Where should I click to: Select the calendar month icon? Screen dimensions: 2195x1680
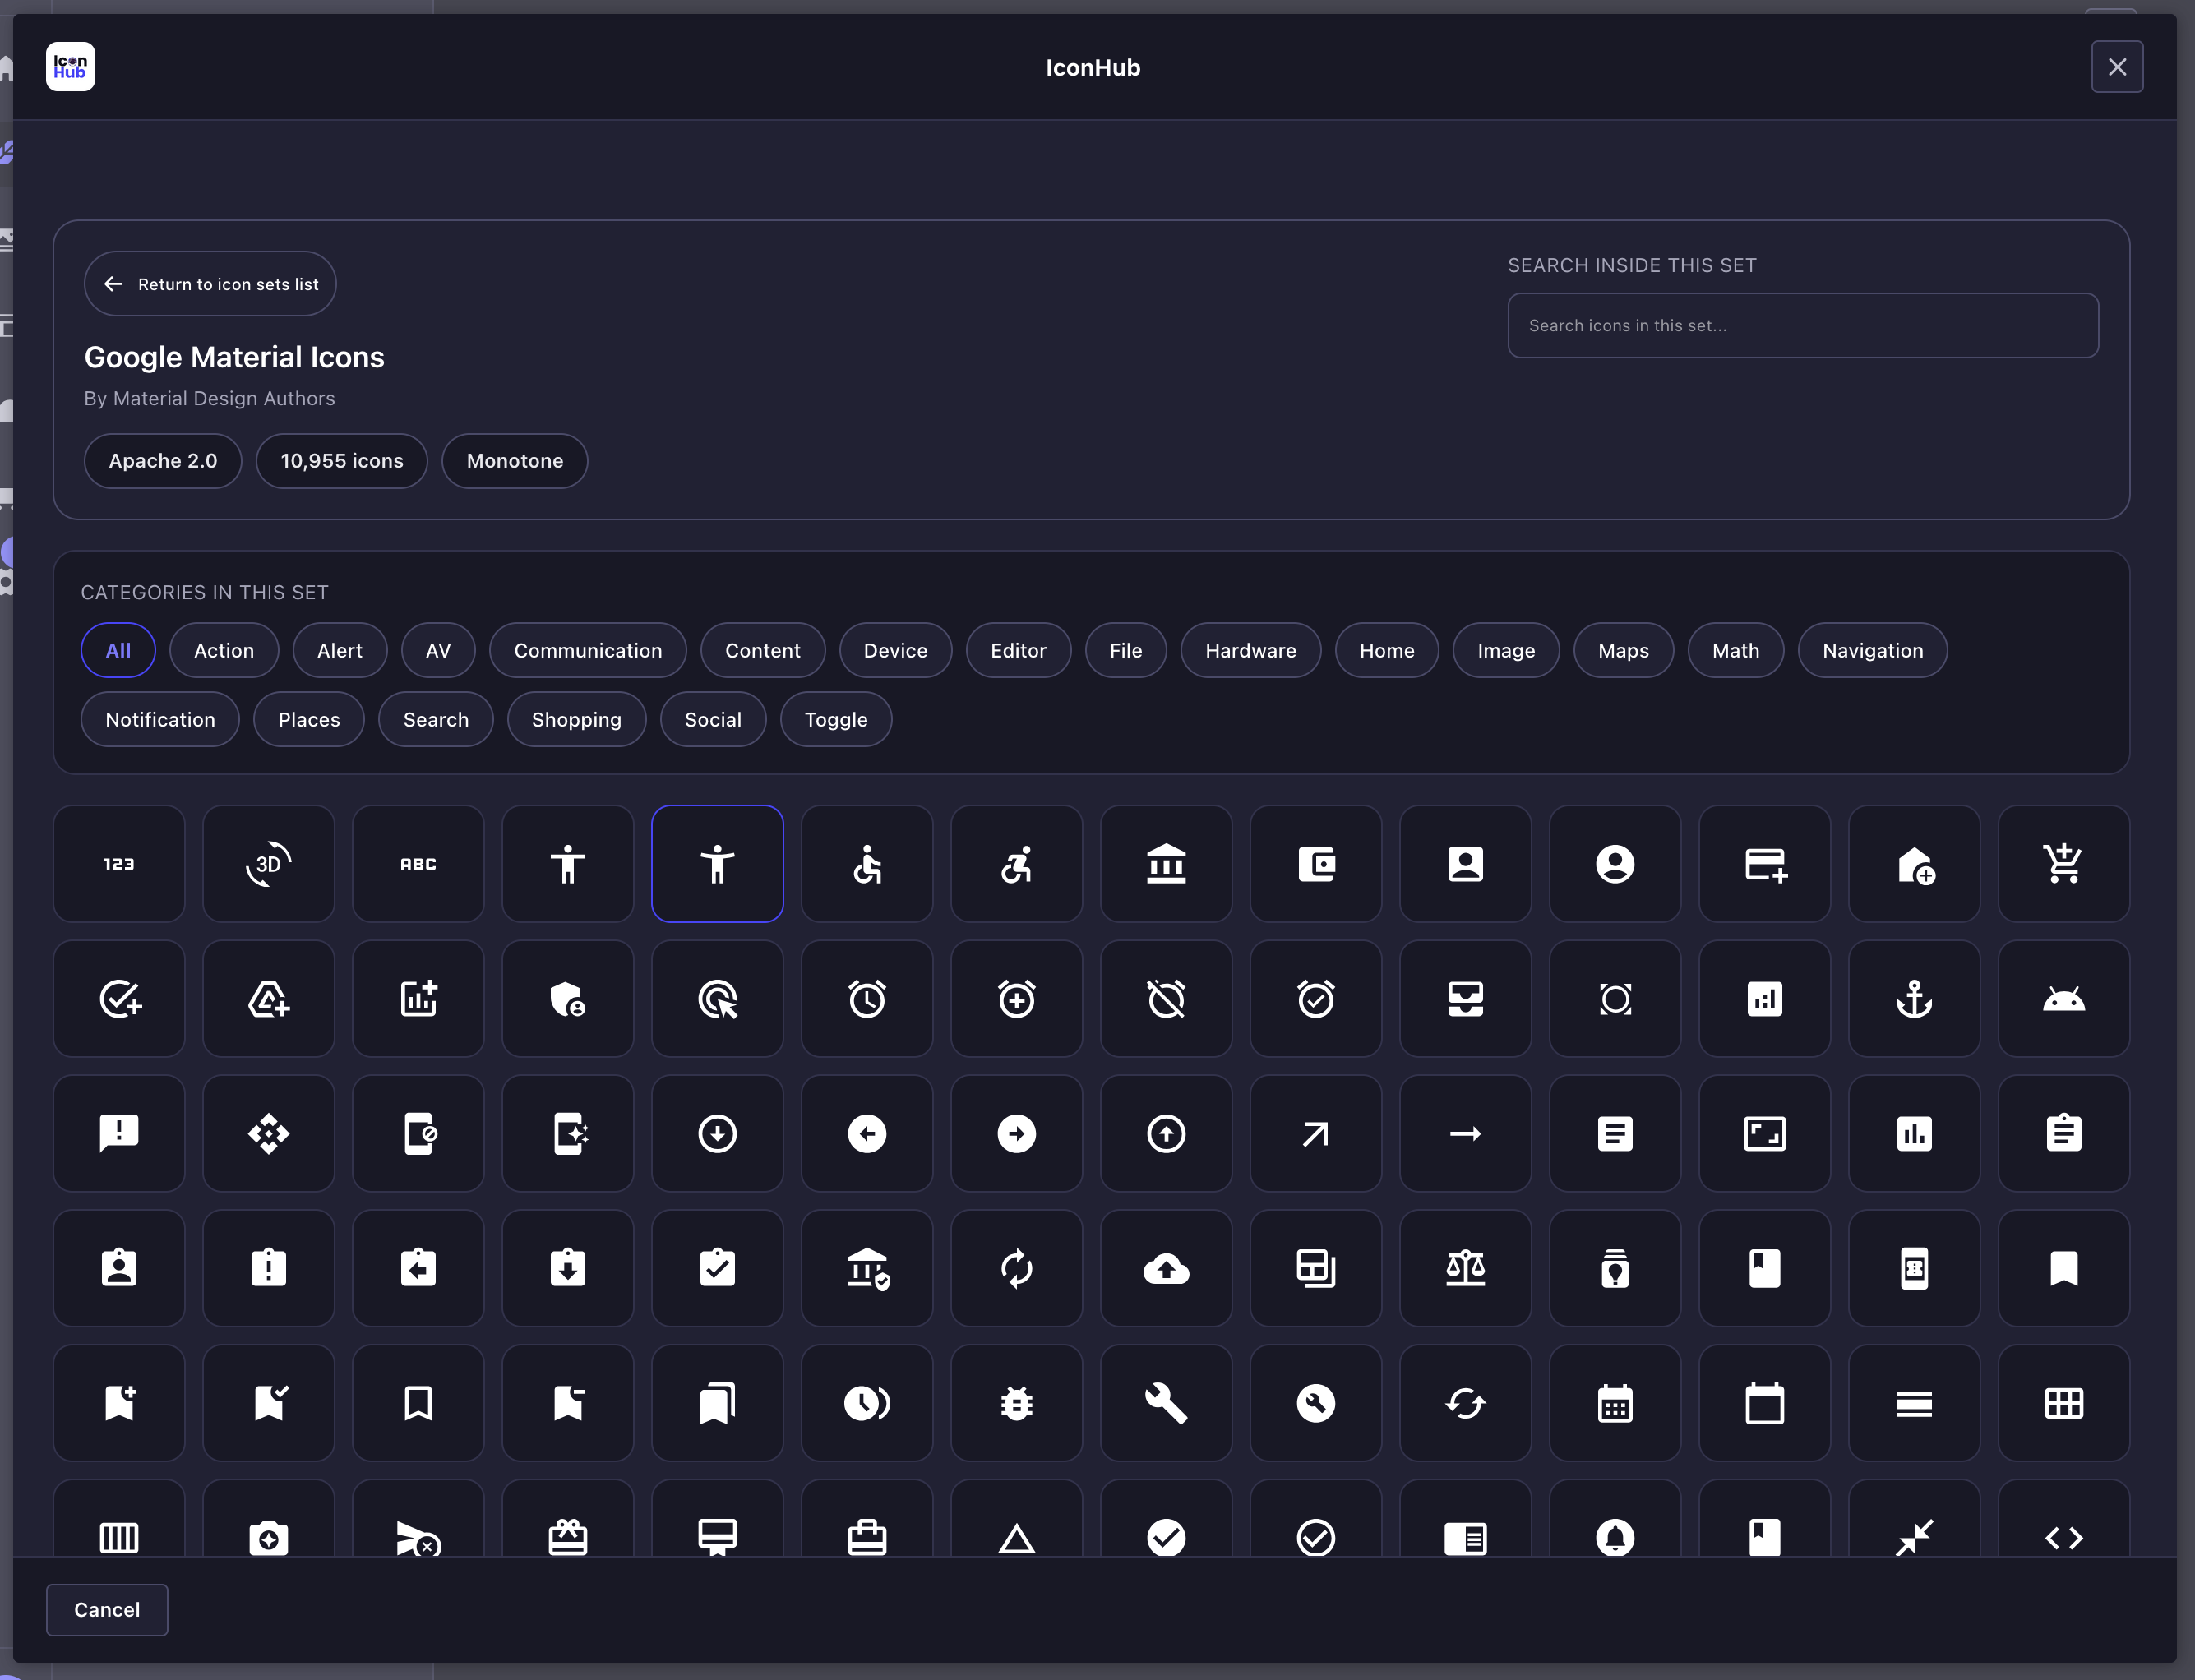(x=1615, y=1403)
